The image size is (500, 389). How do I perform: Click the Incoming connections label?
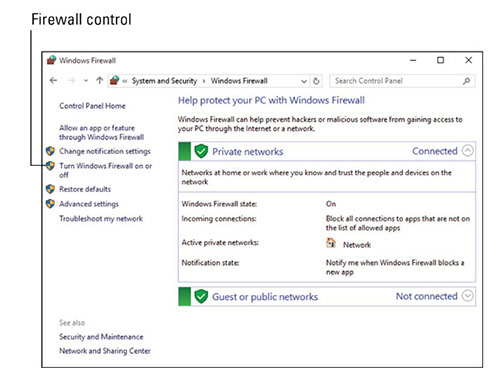coord(219,219)
